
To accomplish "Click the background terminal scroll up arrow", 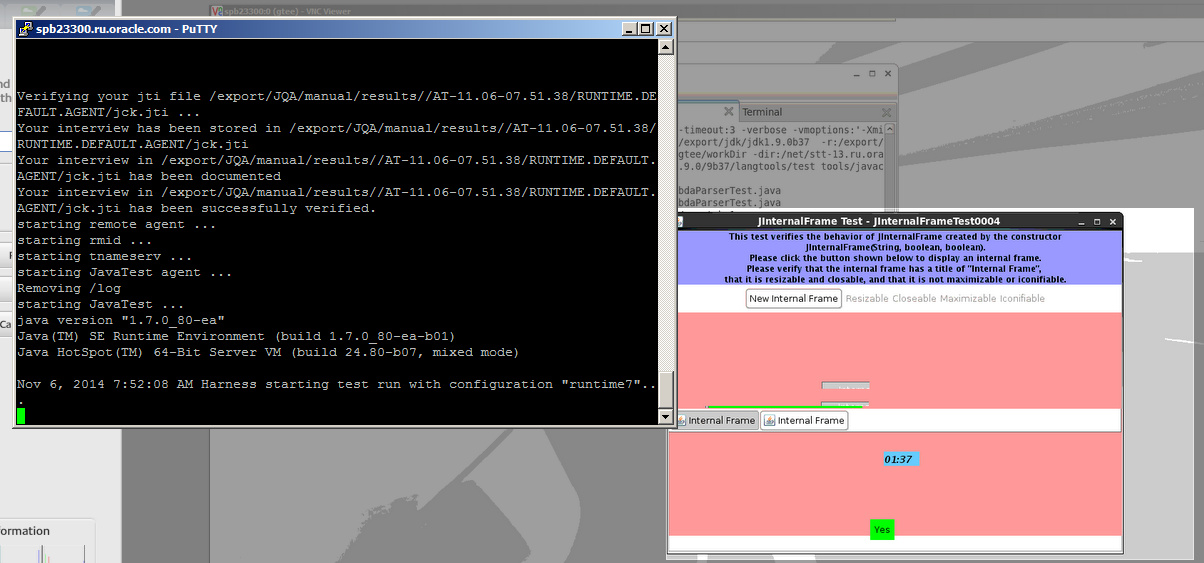I will 888,130.
